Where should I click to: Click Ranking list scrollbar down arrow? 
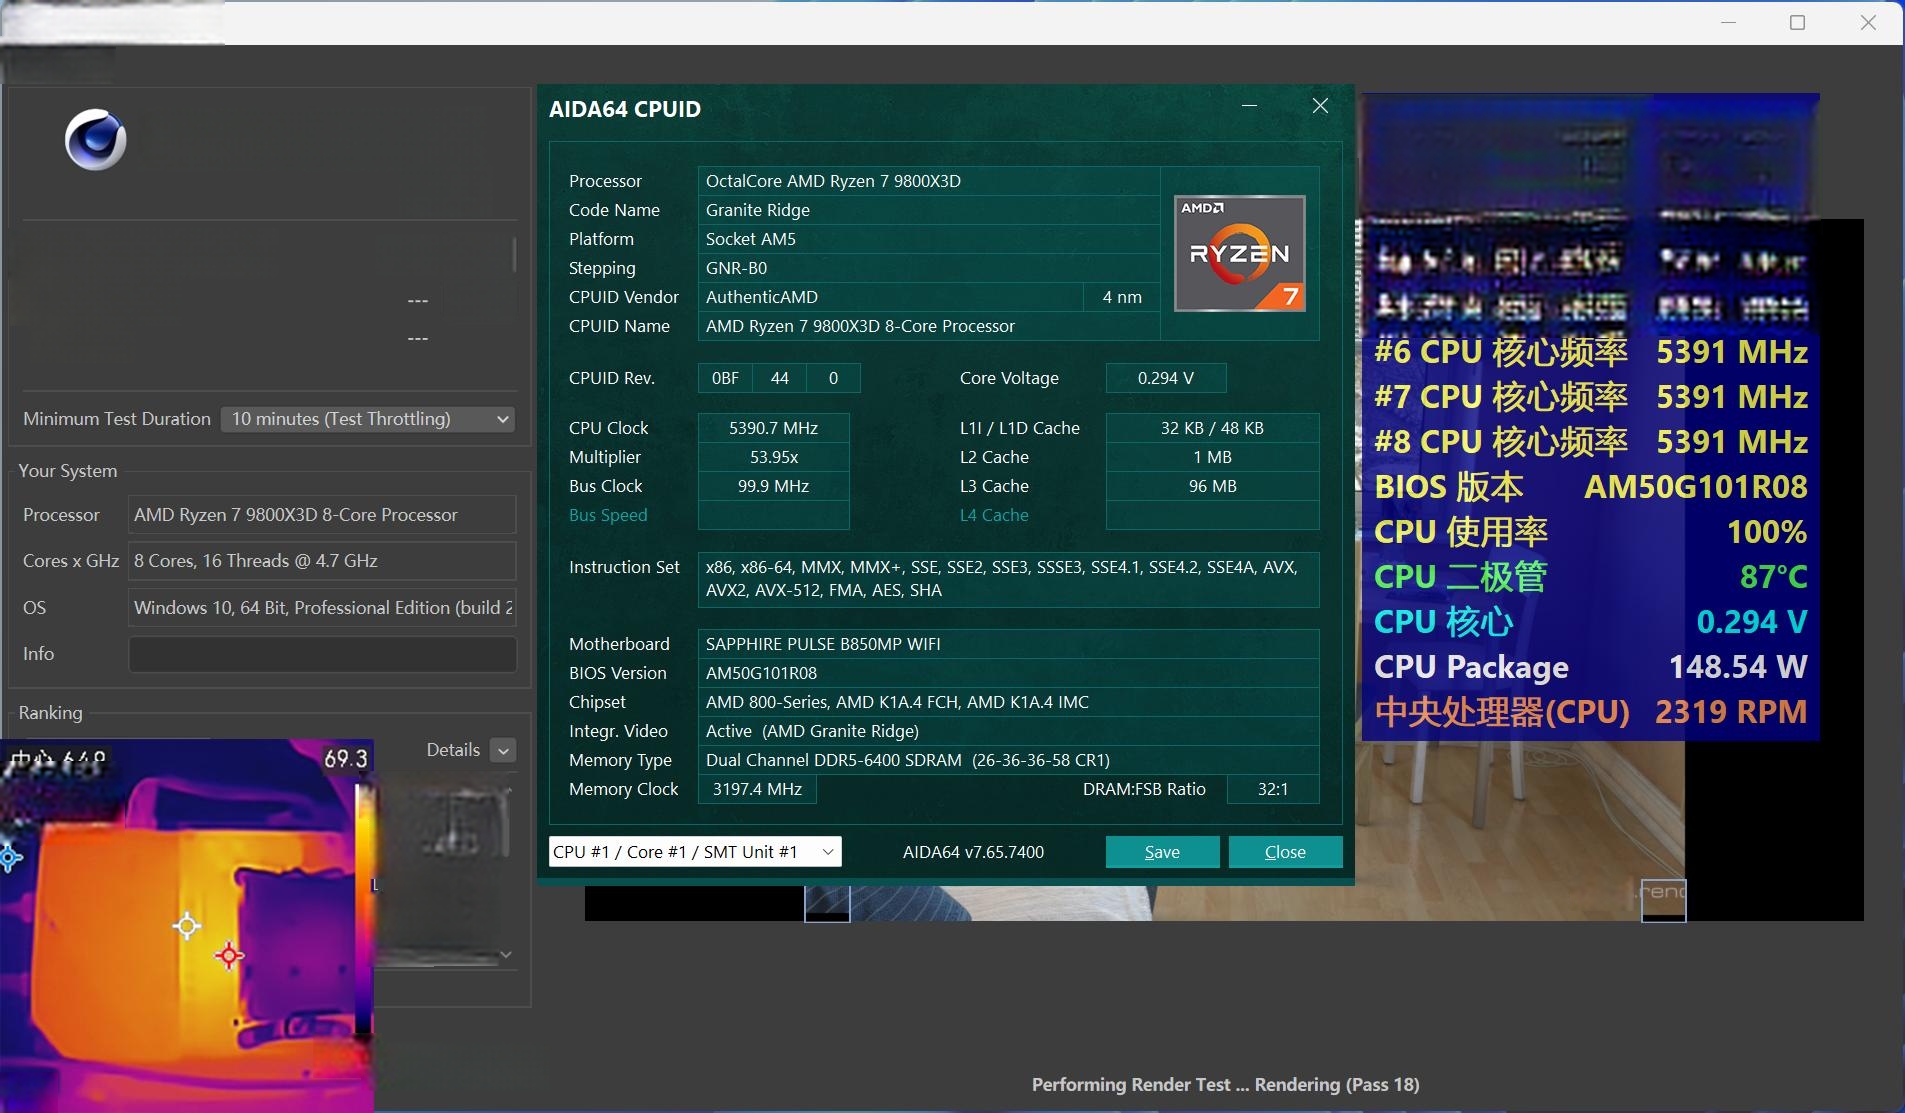click(x=506, y=955)
